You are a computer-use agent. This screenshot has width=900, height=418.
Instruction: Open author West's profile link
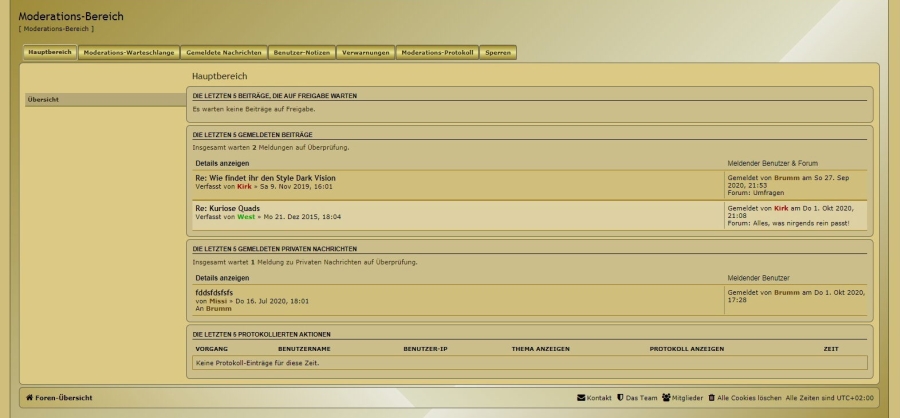(x=245, y=216)
